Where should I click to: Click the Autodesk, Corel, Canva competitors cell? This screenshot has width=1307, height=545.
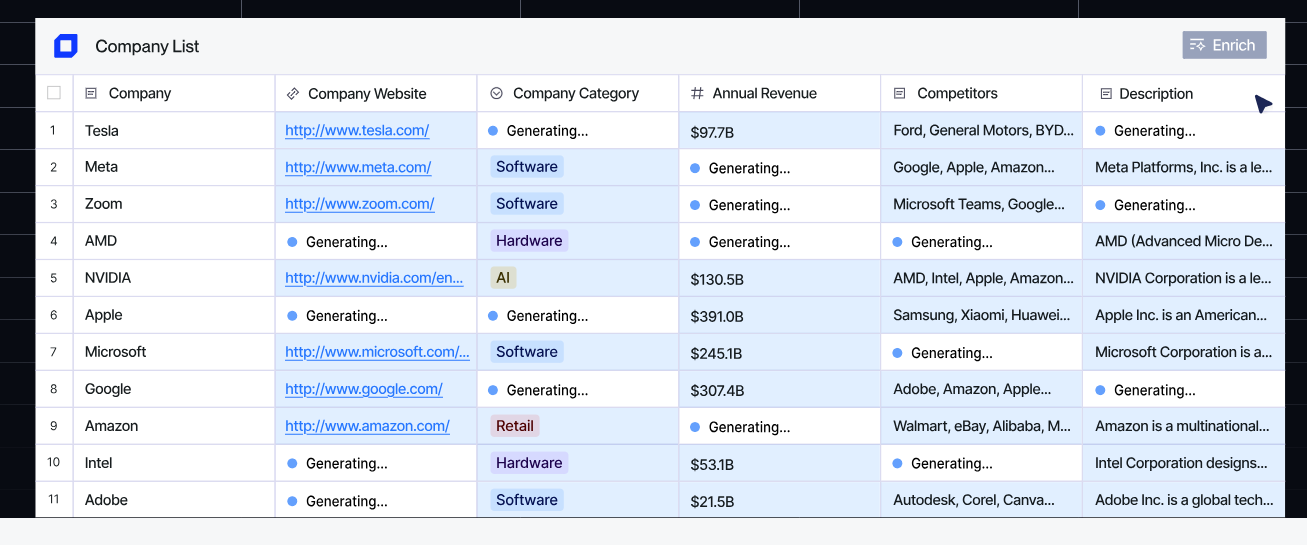(982, 500)
